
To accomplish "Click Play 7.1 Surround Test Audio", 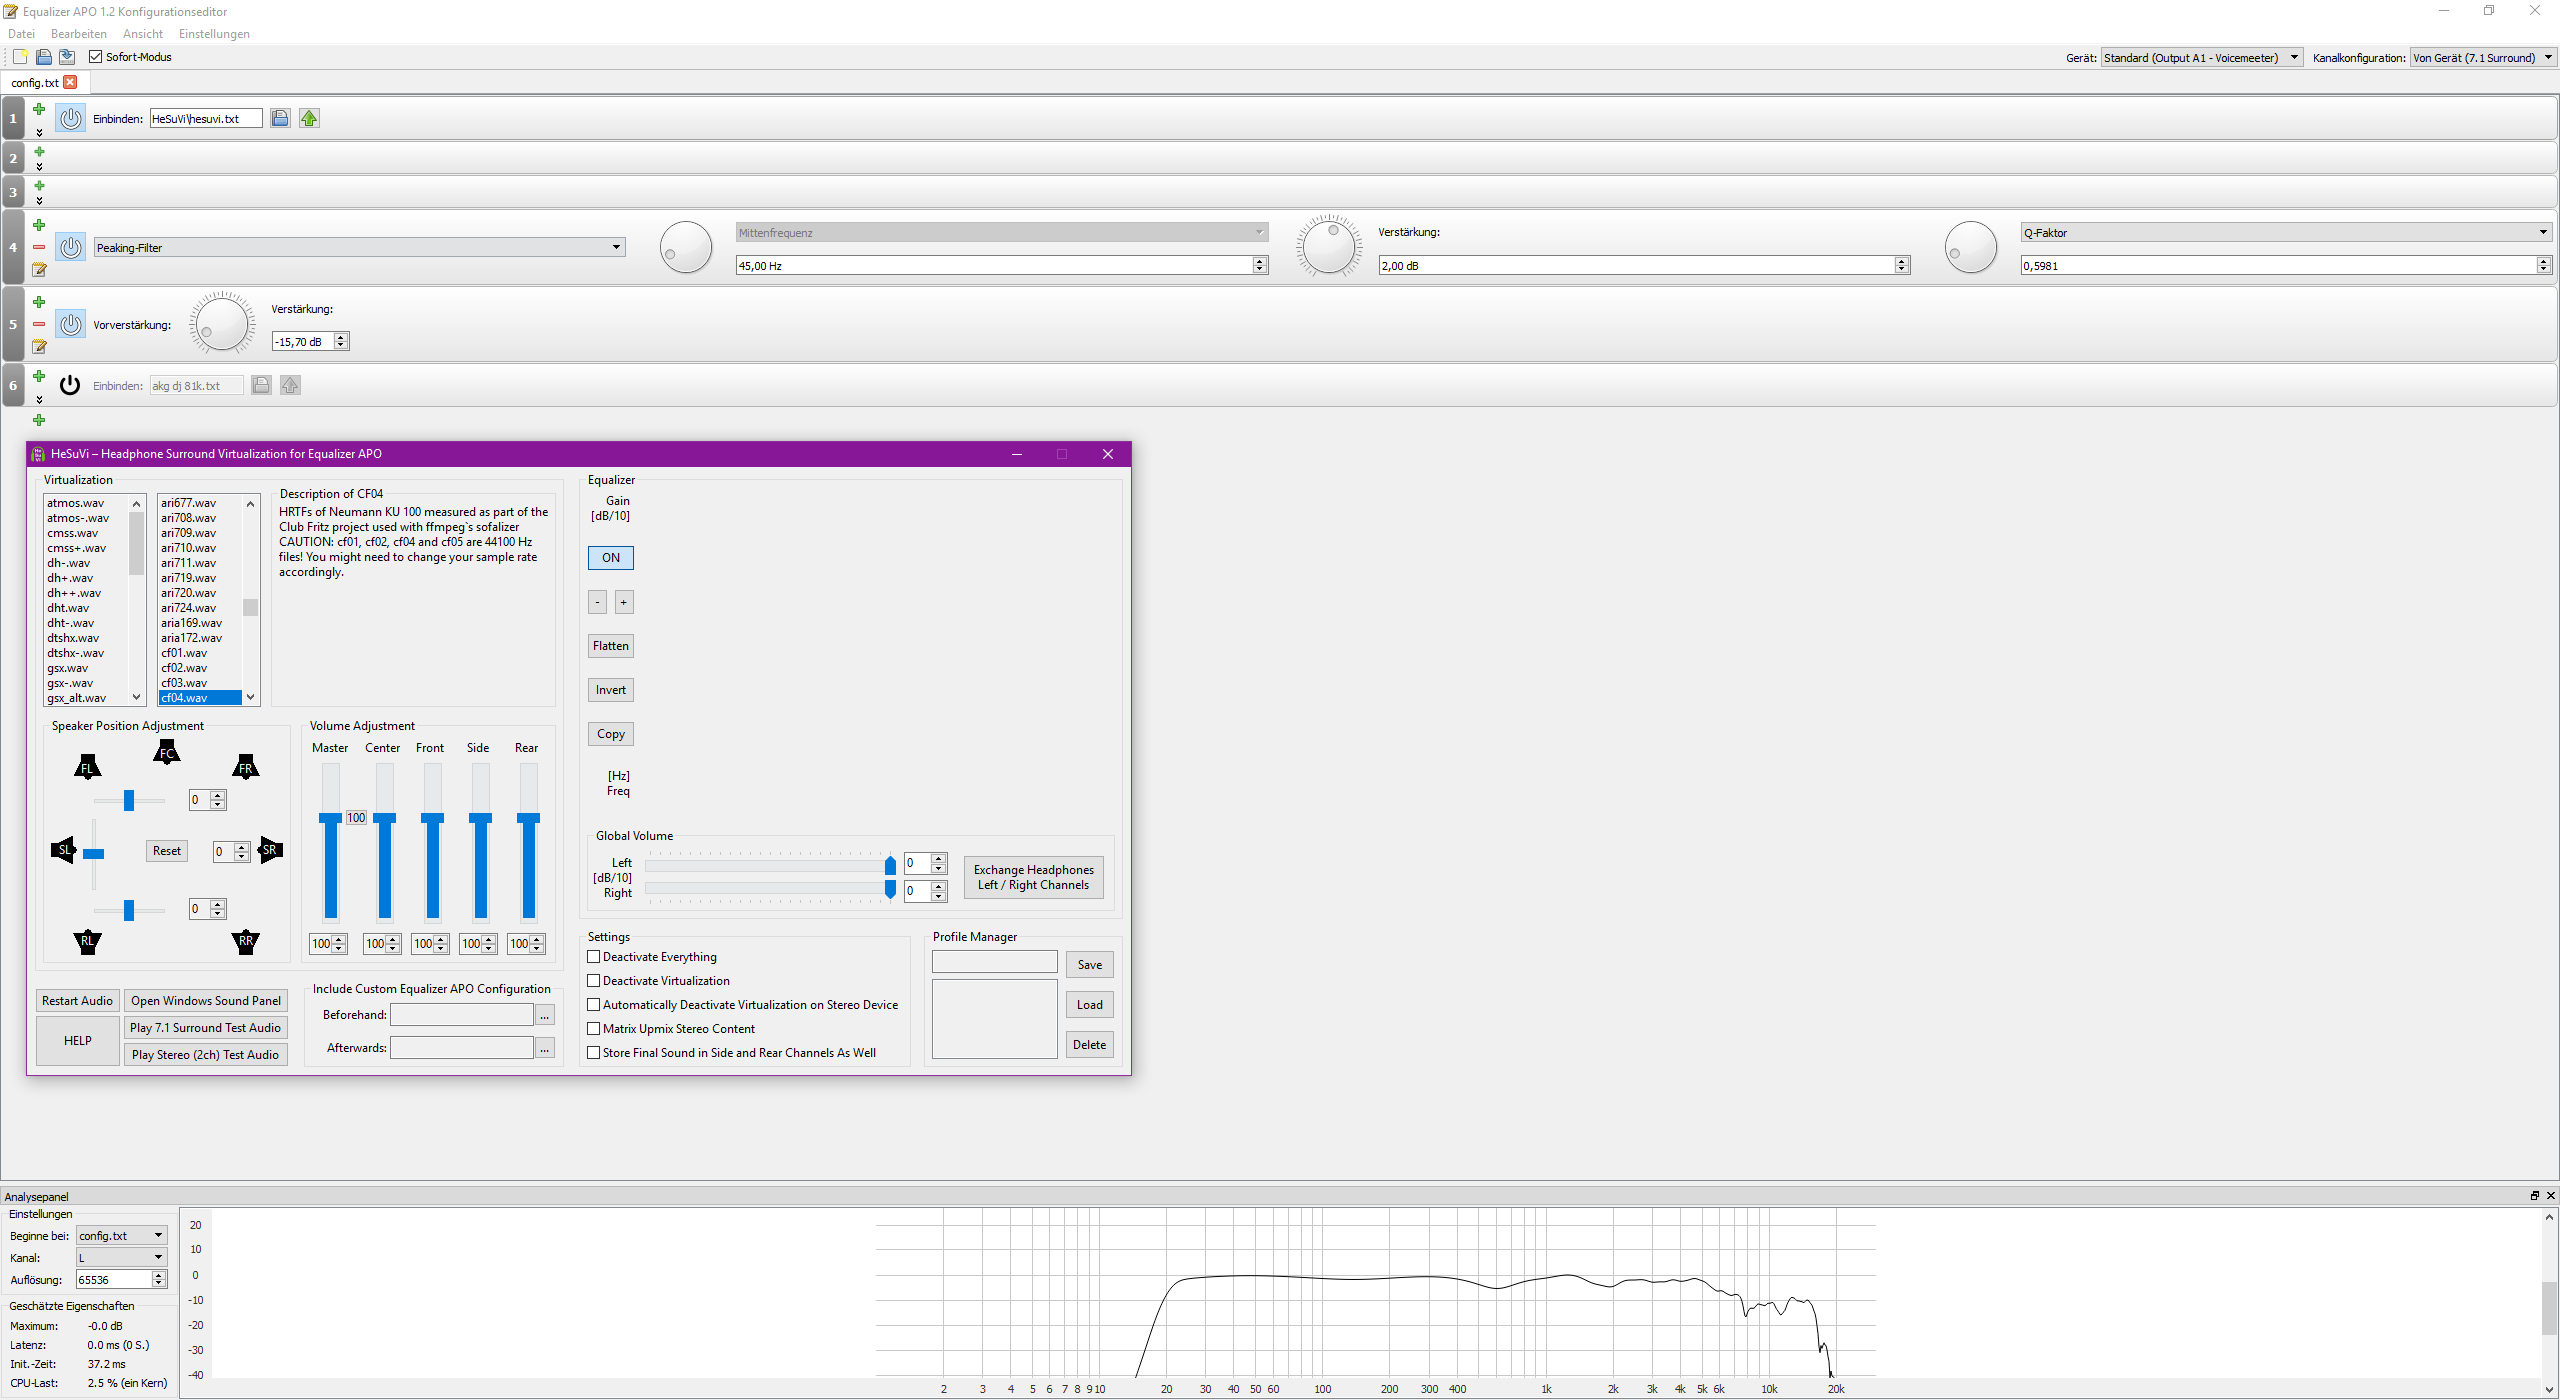I will (x=206, y=1028).
